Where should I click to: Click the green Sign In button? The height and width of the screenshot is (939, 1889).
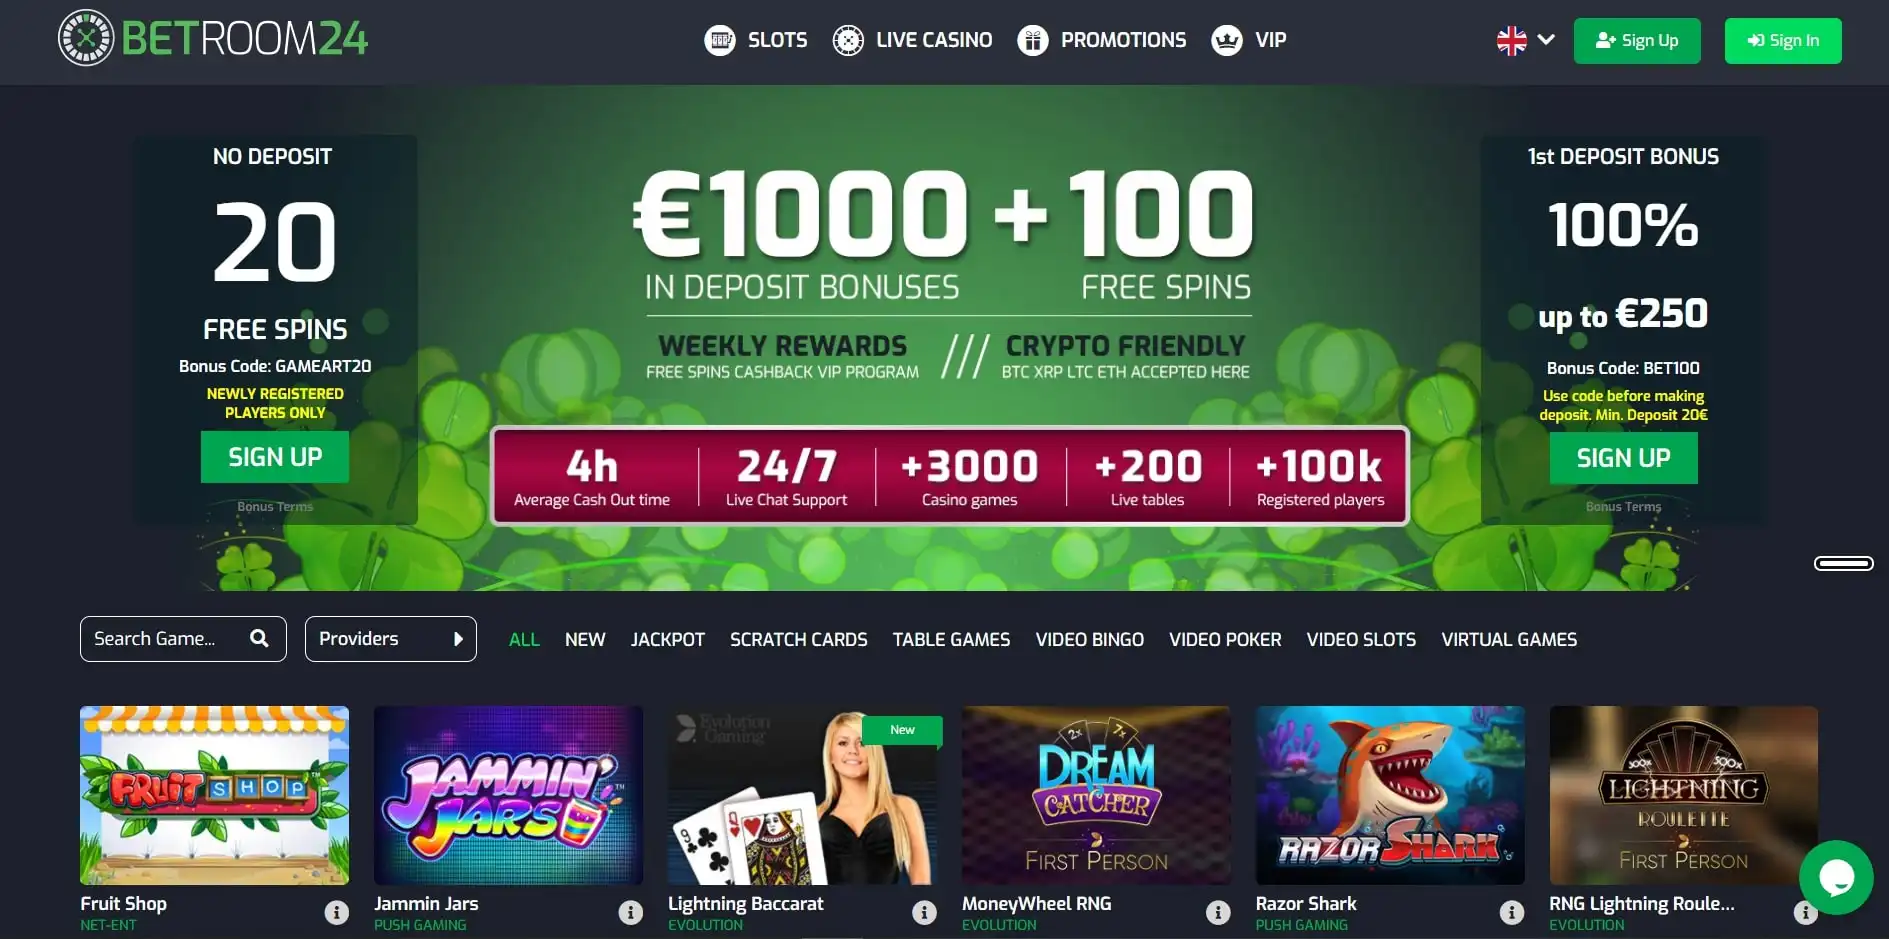coord(1783,41)
